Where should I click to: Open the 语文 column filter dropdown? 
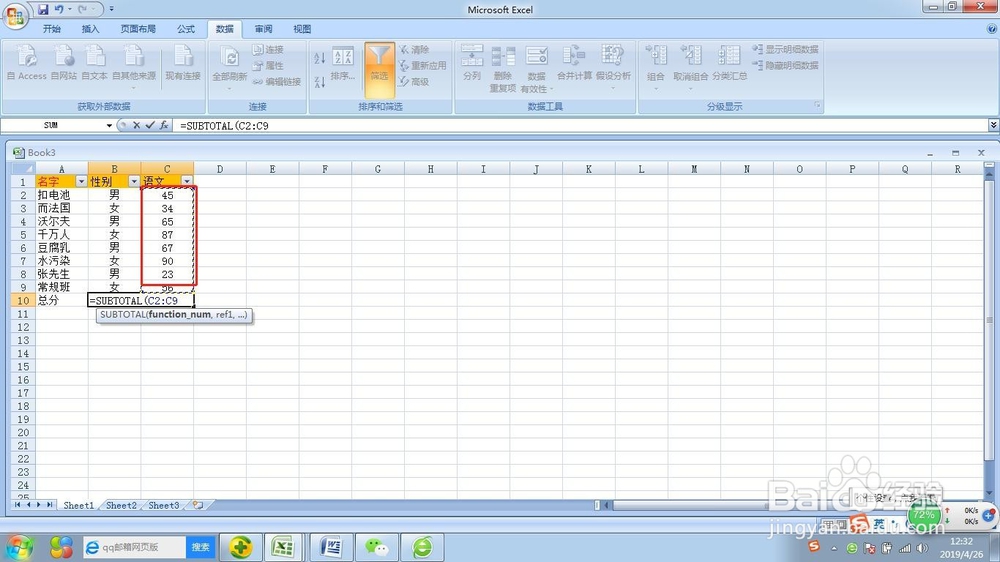(187, 182)
